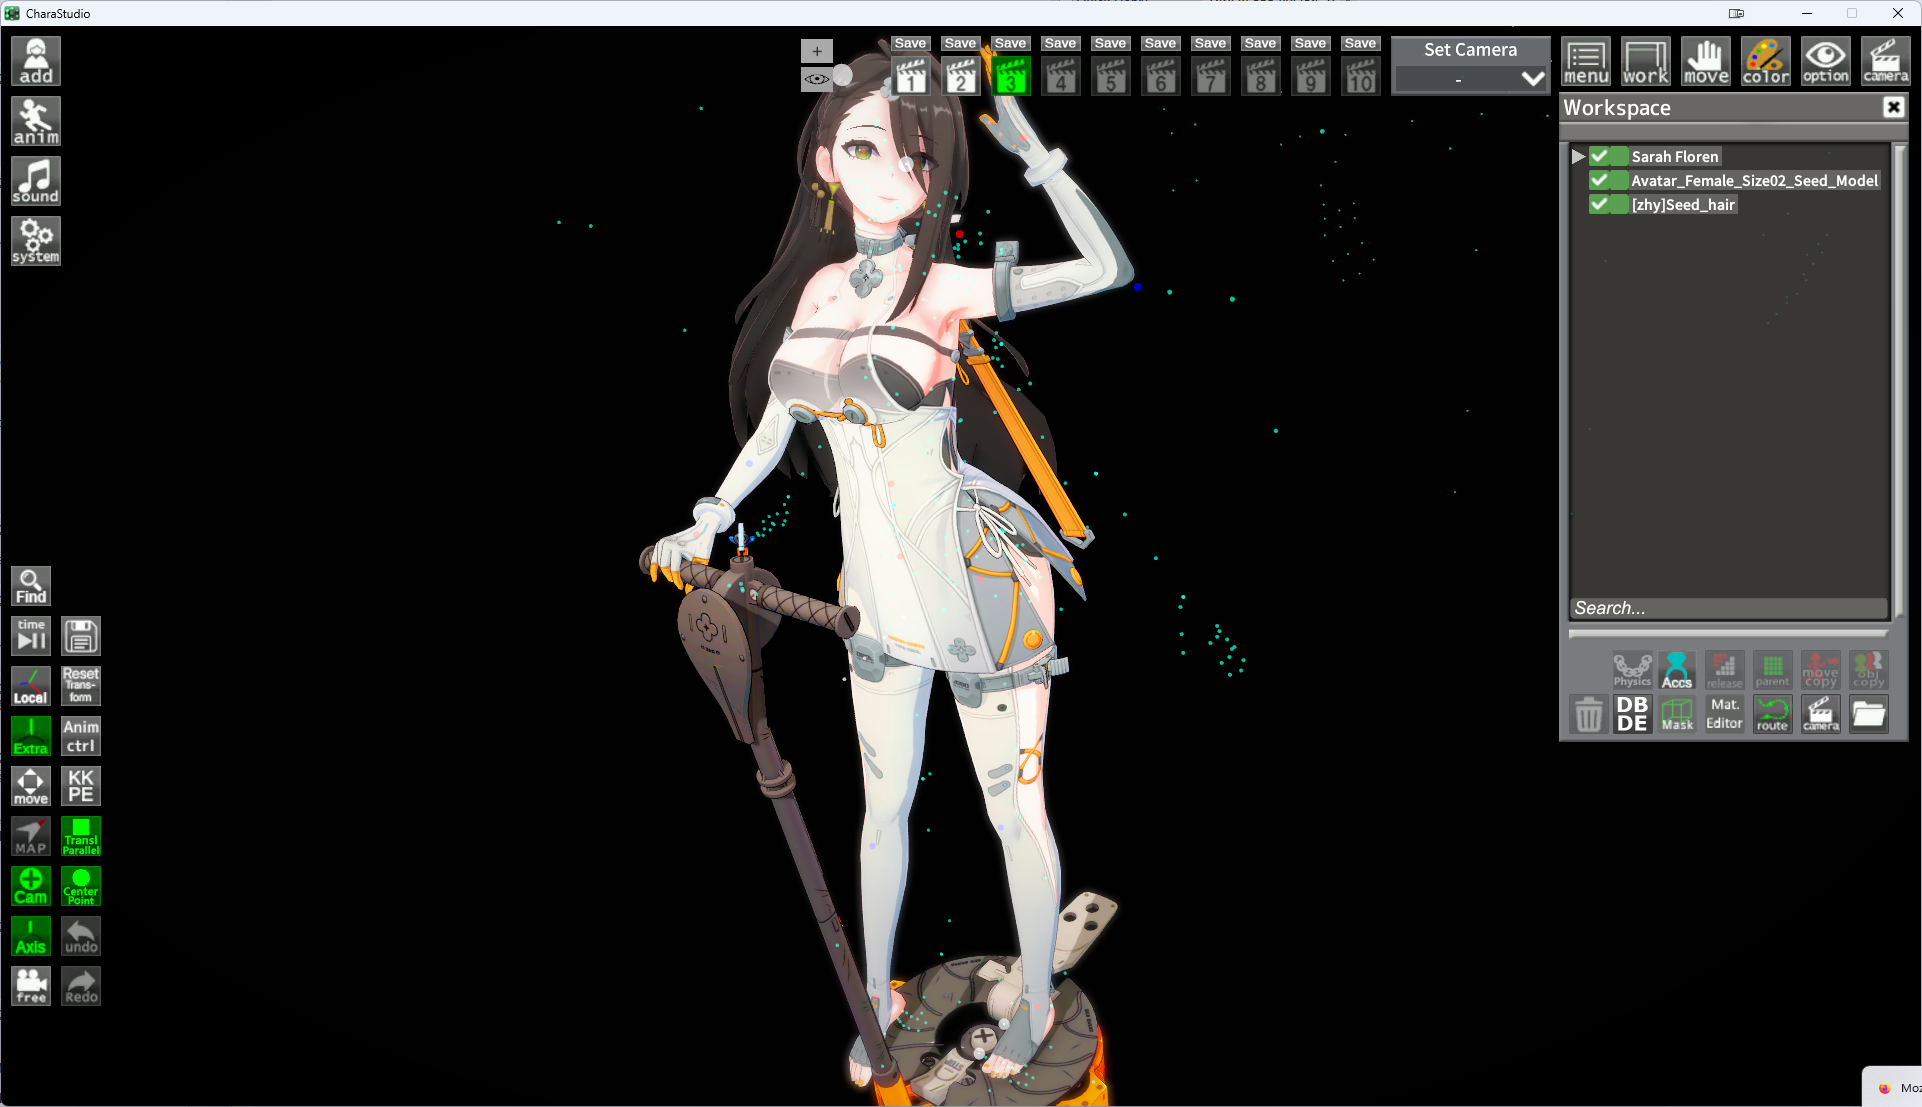1922x1107 pixels.
Task: Click the trash delete icon in workspace
Action: pos(1588,715)
